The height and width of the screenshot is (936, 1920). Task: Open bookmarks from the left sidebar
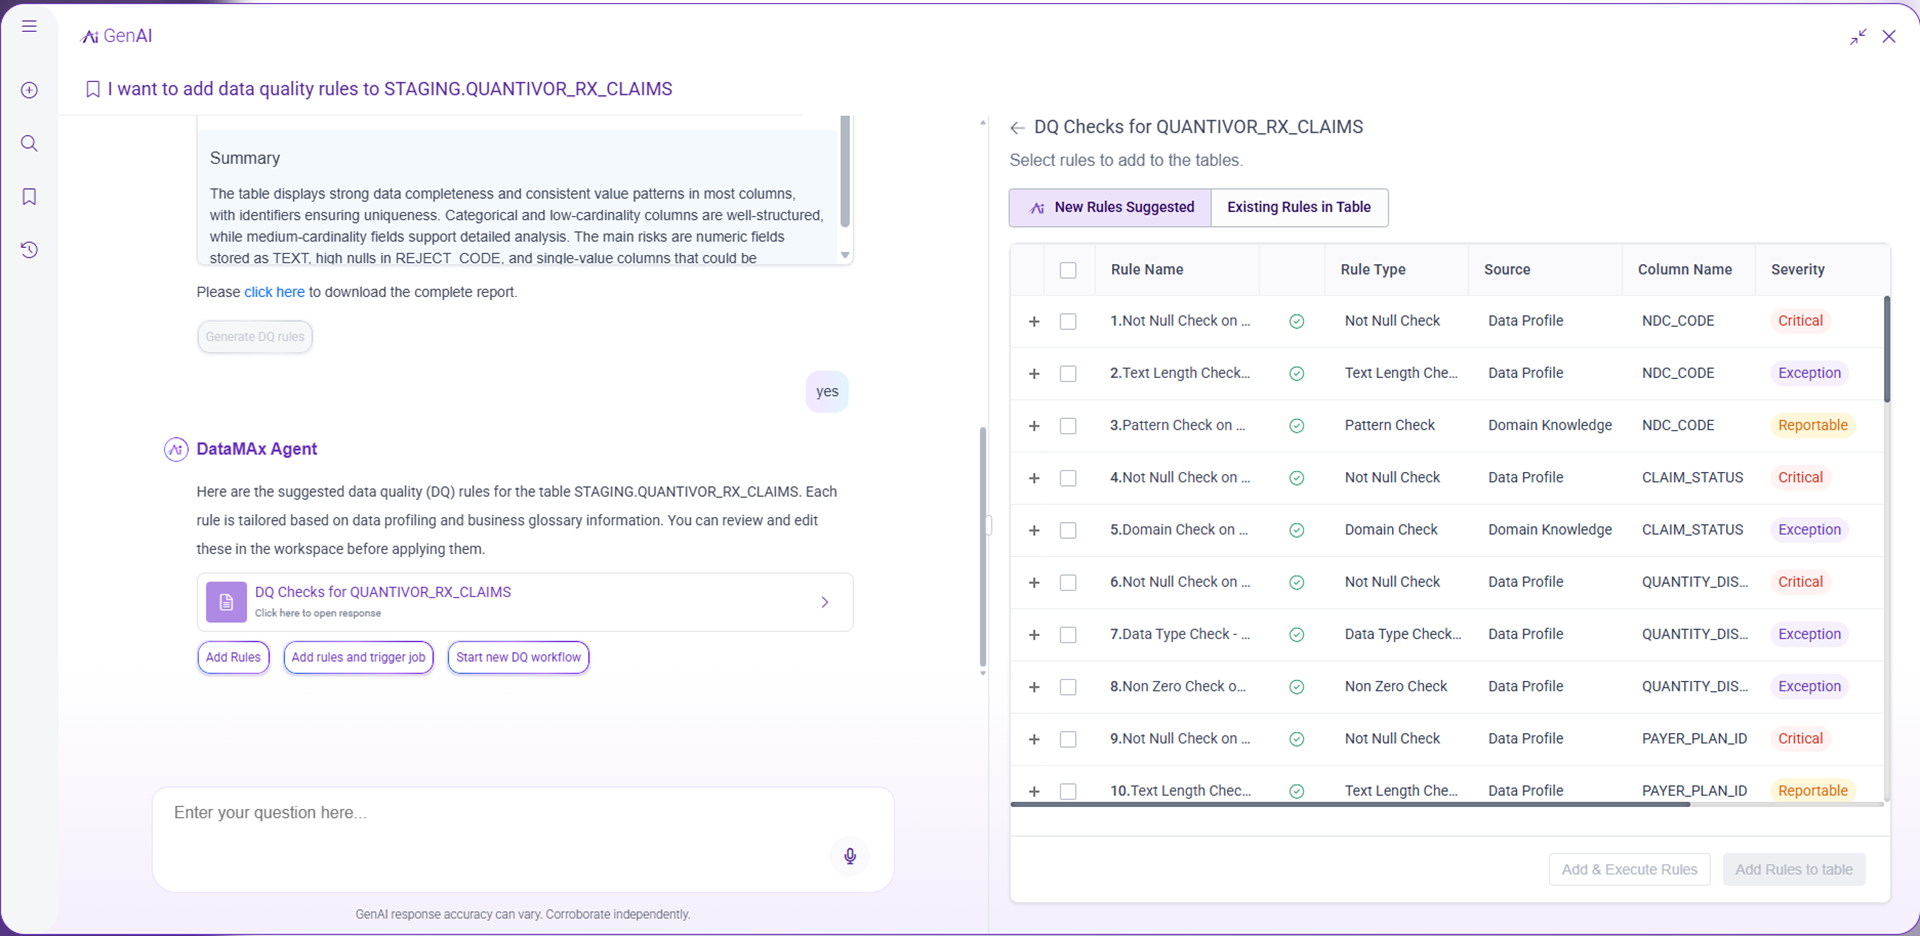tap(29, 197)
